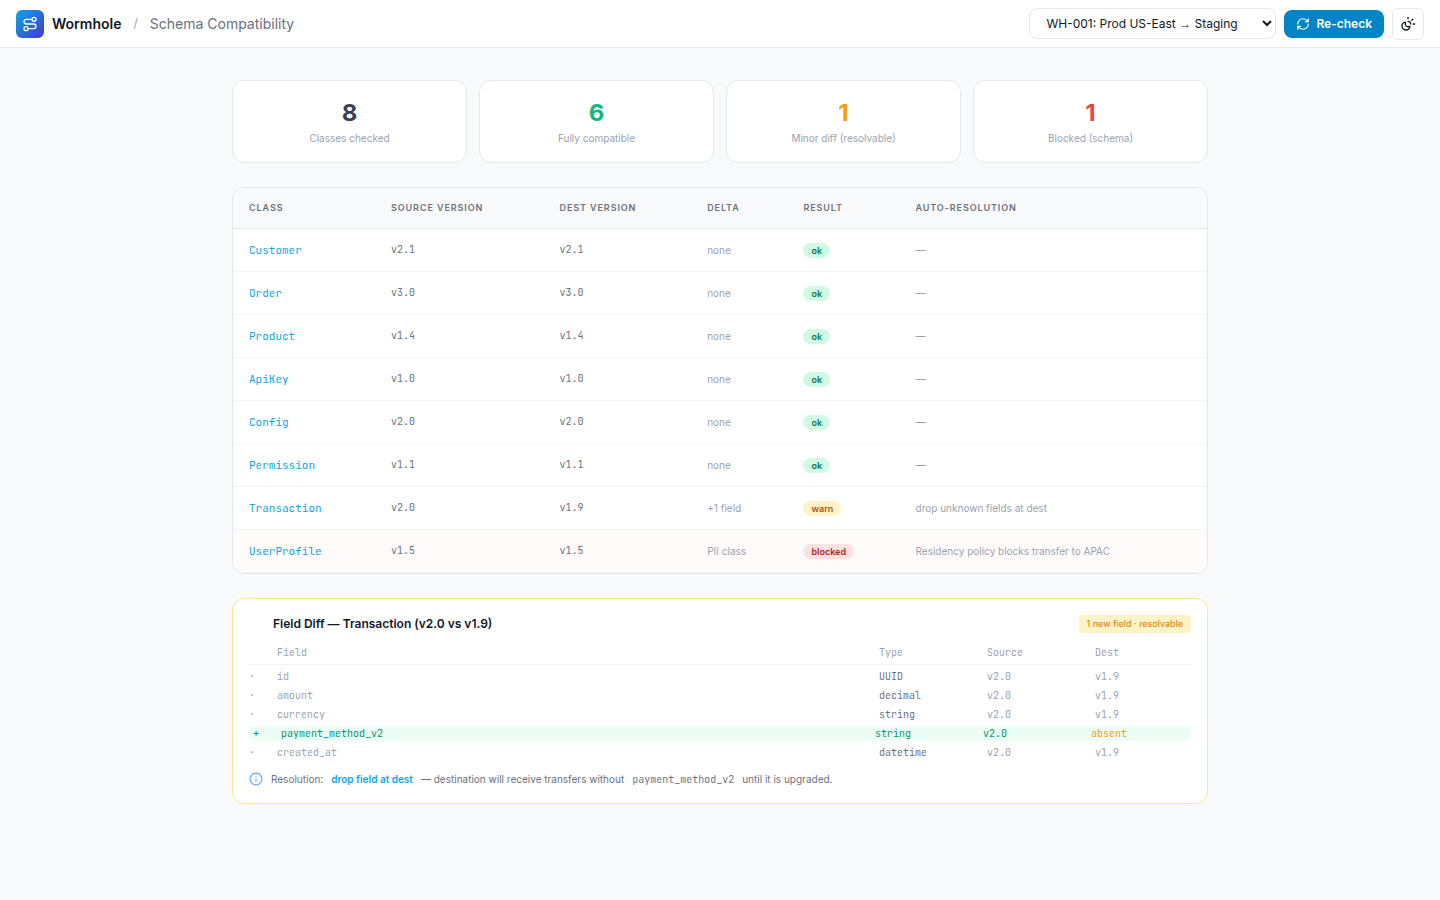Click the Transaction source version v2.0 cell
This screenshot has width=1440, height=900.
[x=403, y=508]
